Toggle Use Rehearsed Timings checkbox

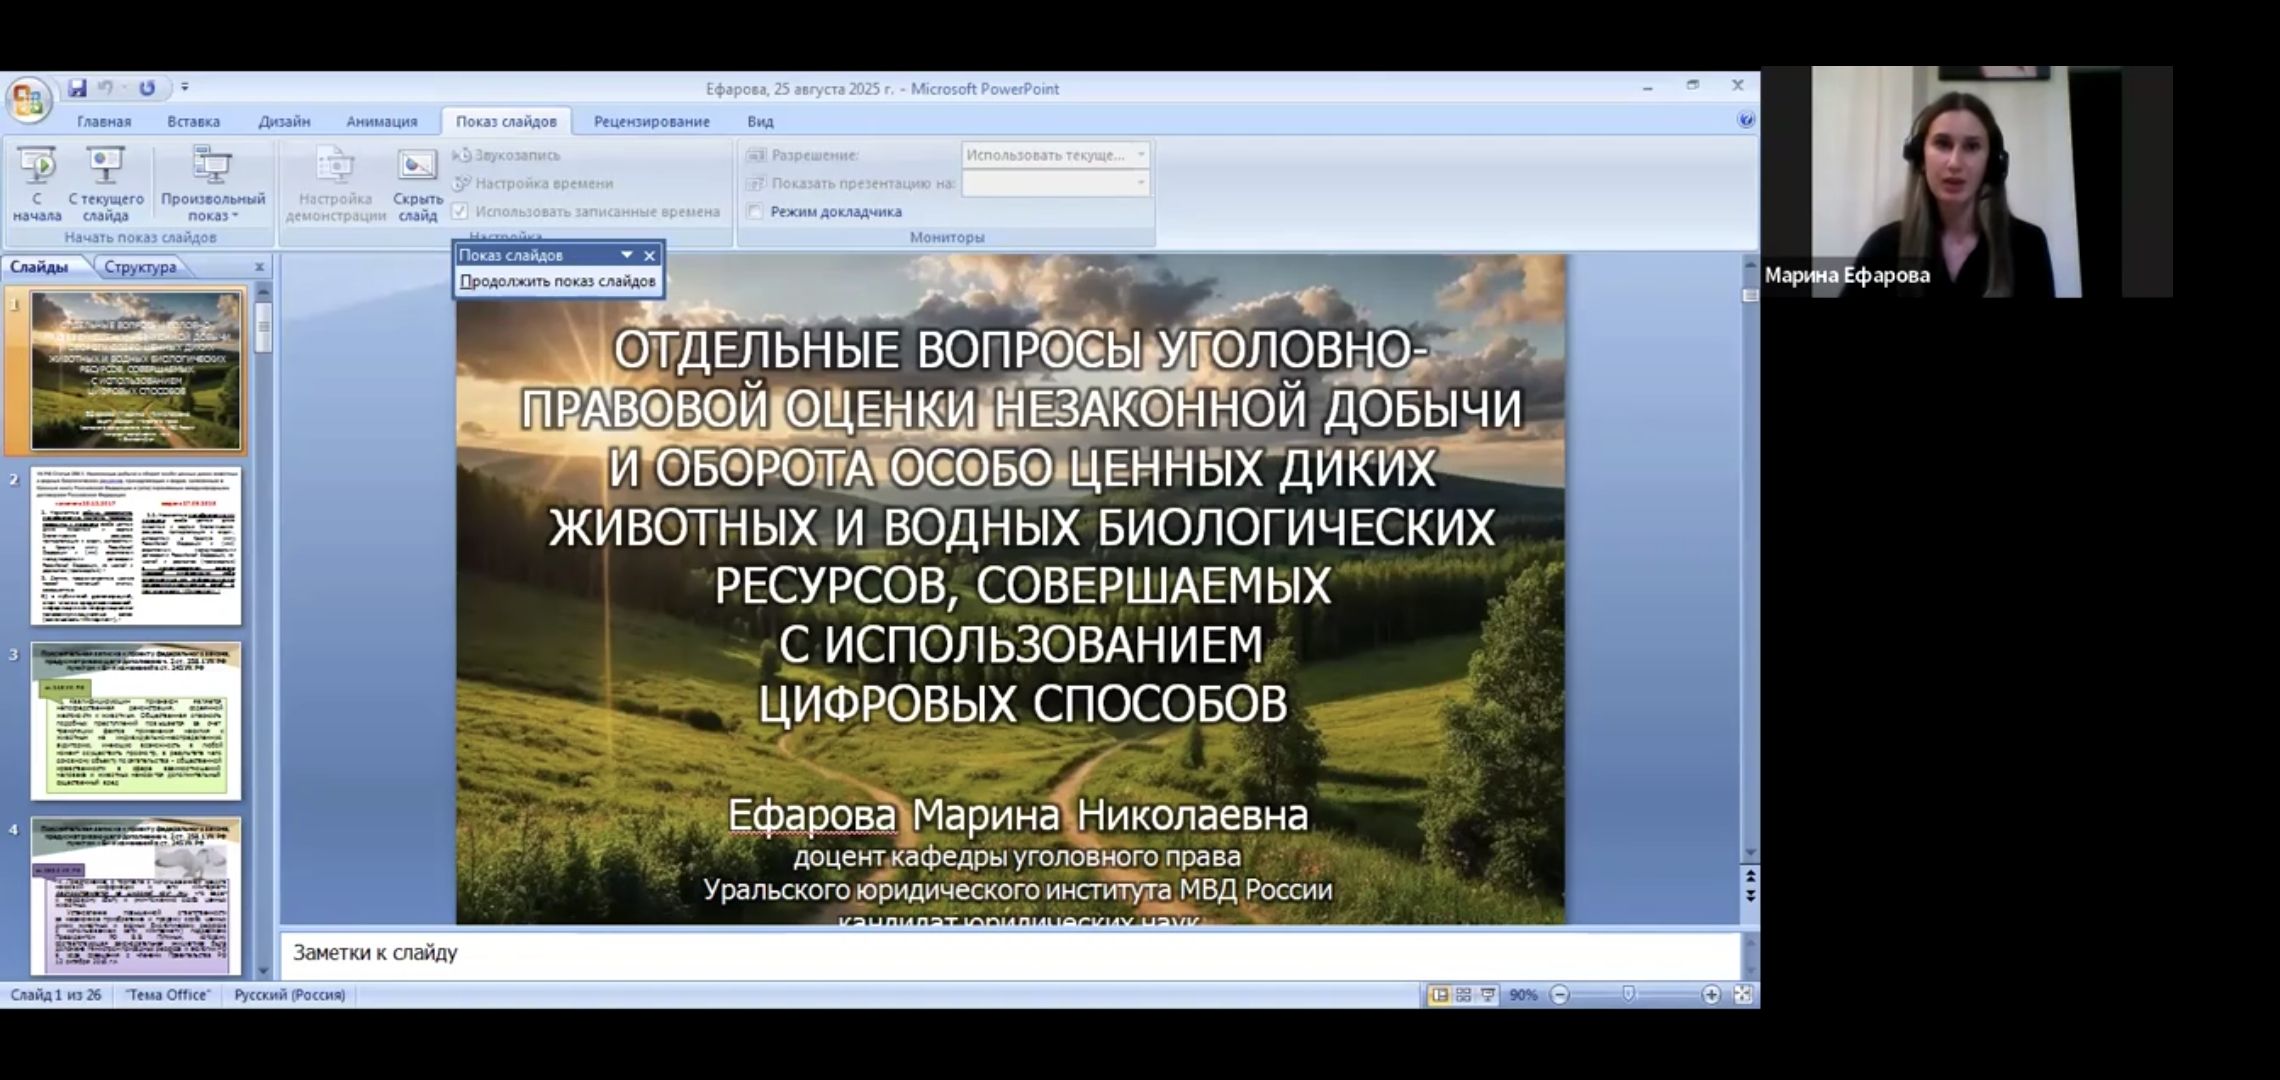pyautogui.click(x=460, y=212)
